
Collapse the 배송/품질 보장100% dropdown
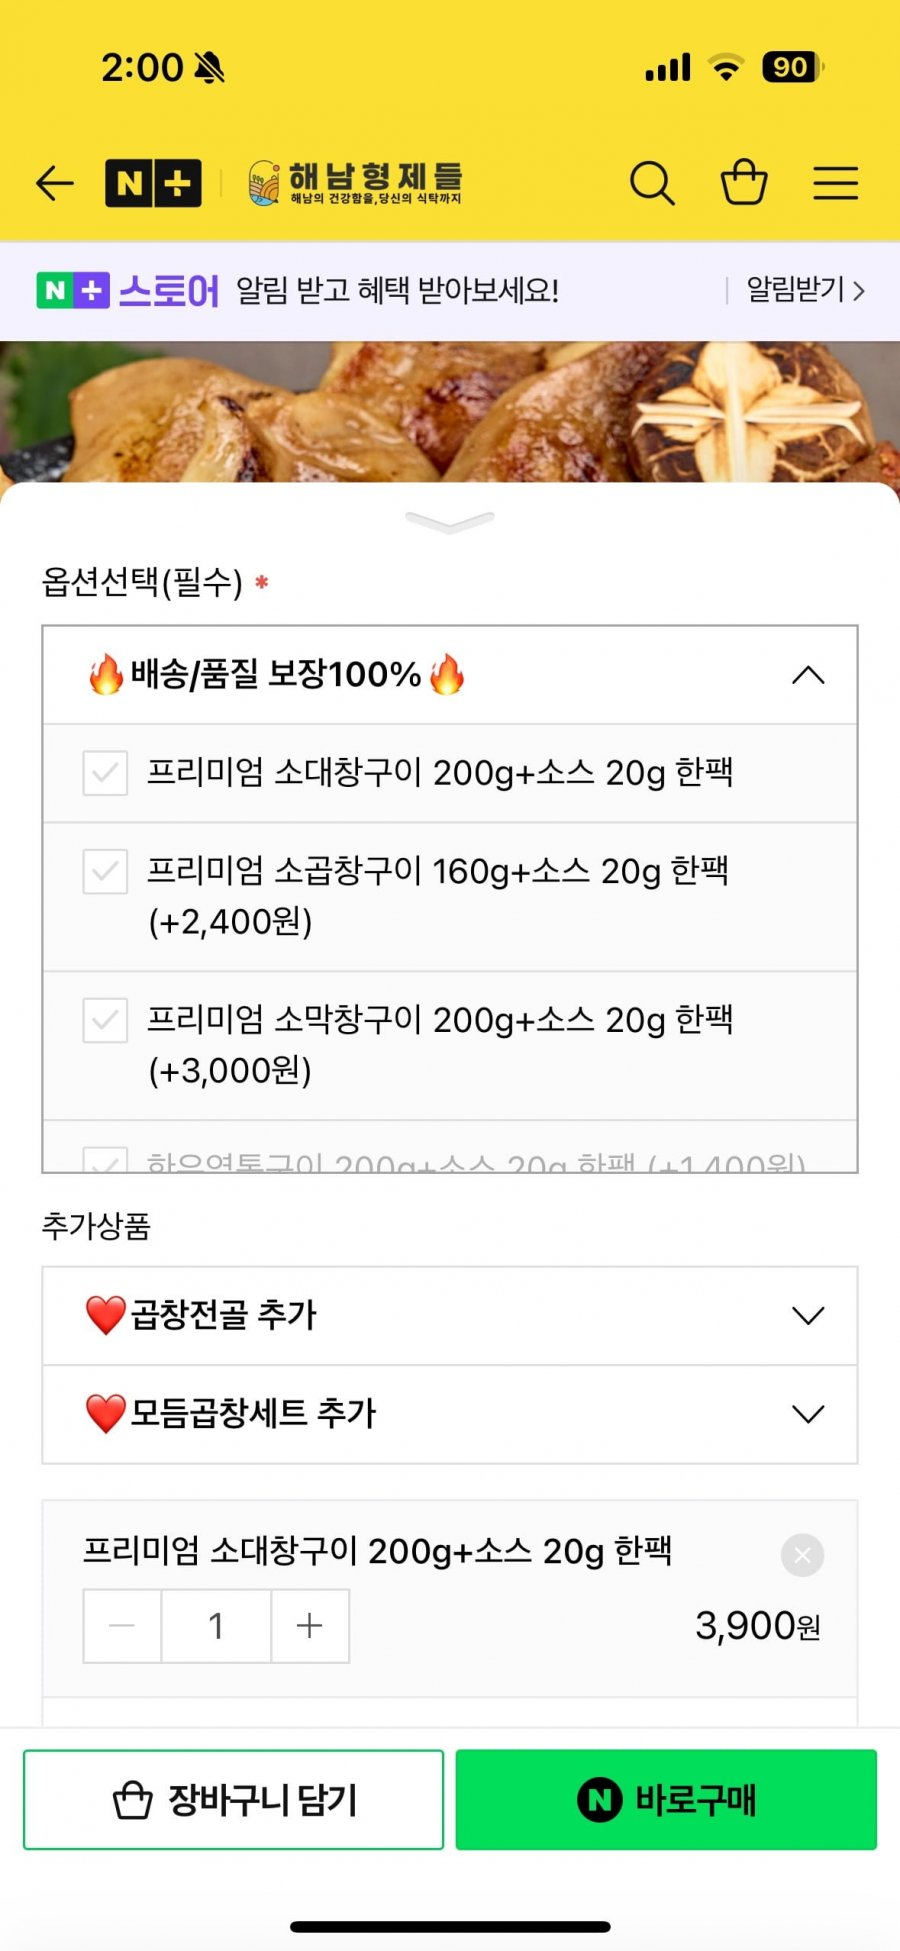click(808, 675)
